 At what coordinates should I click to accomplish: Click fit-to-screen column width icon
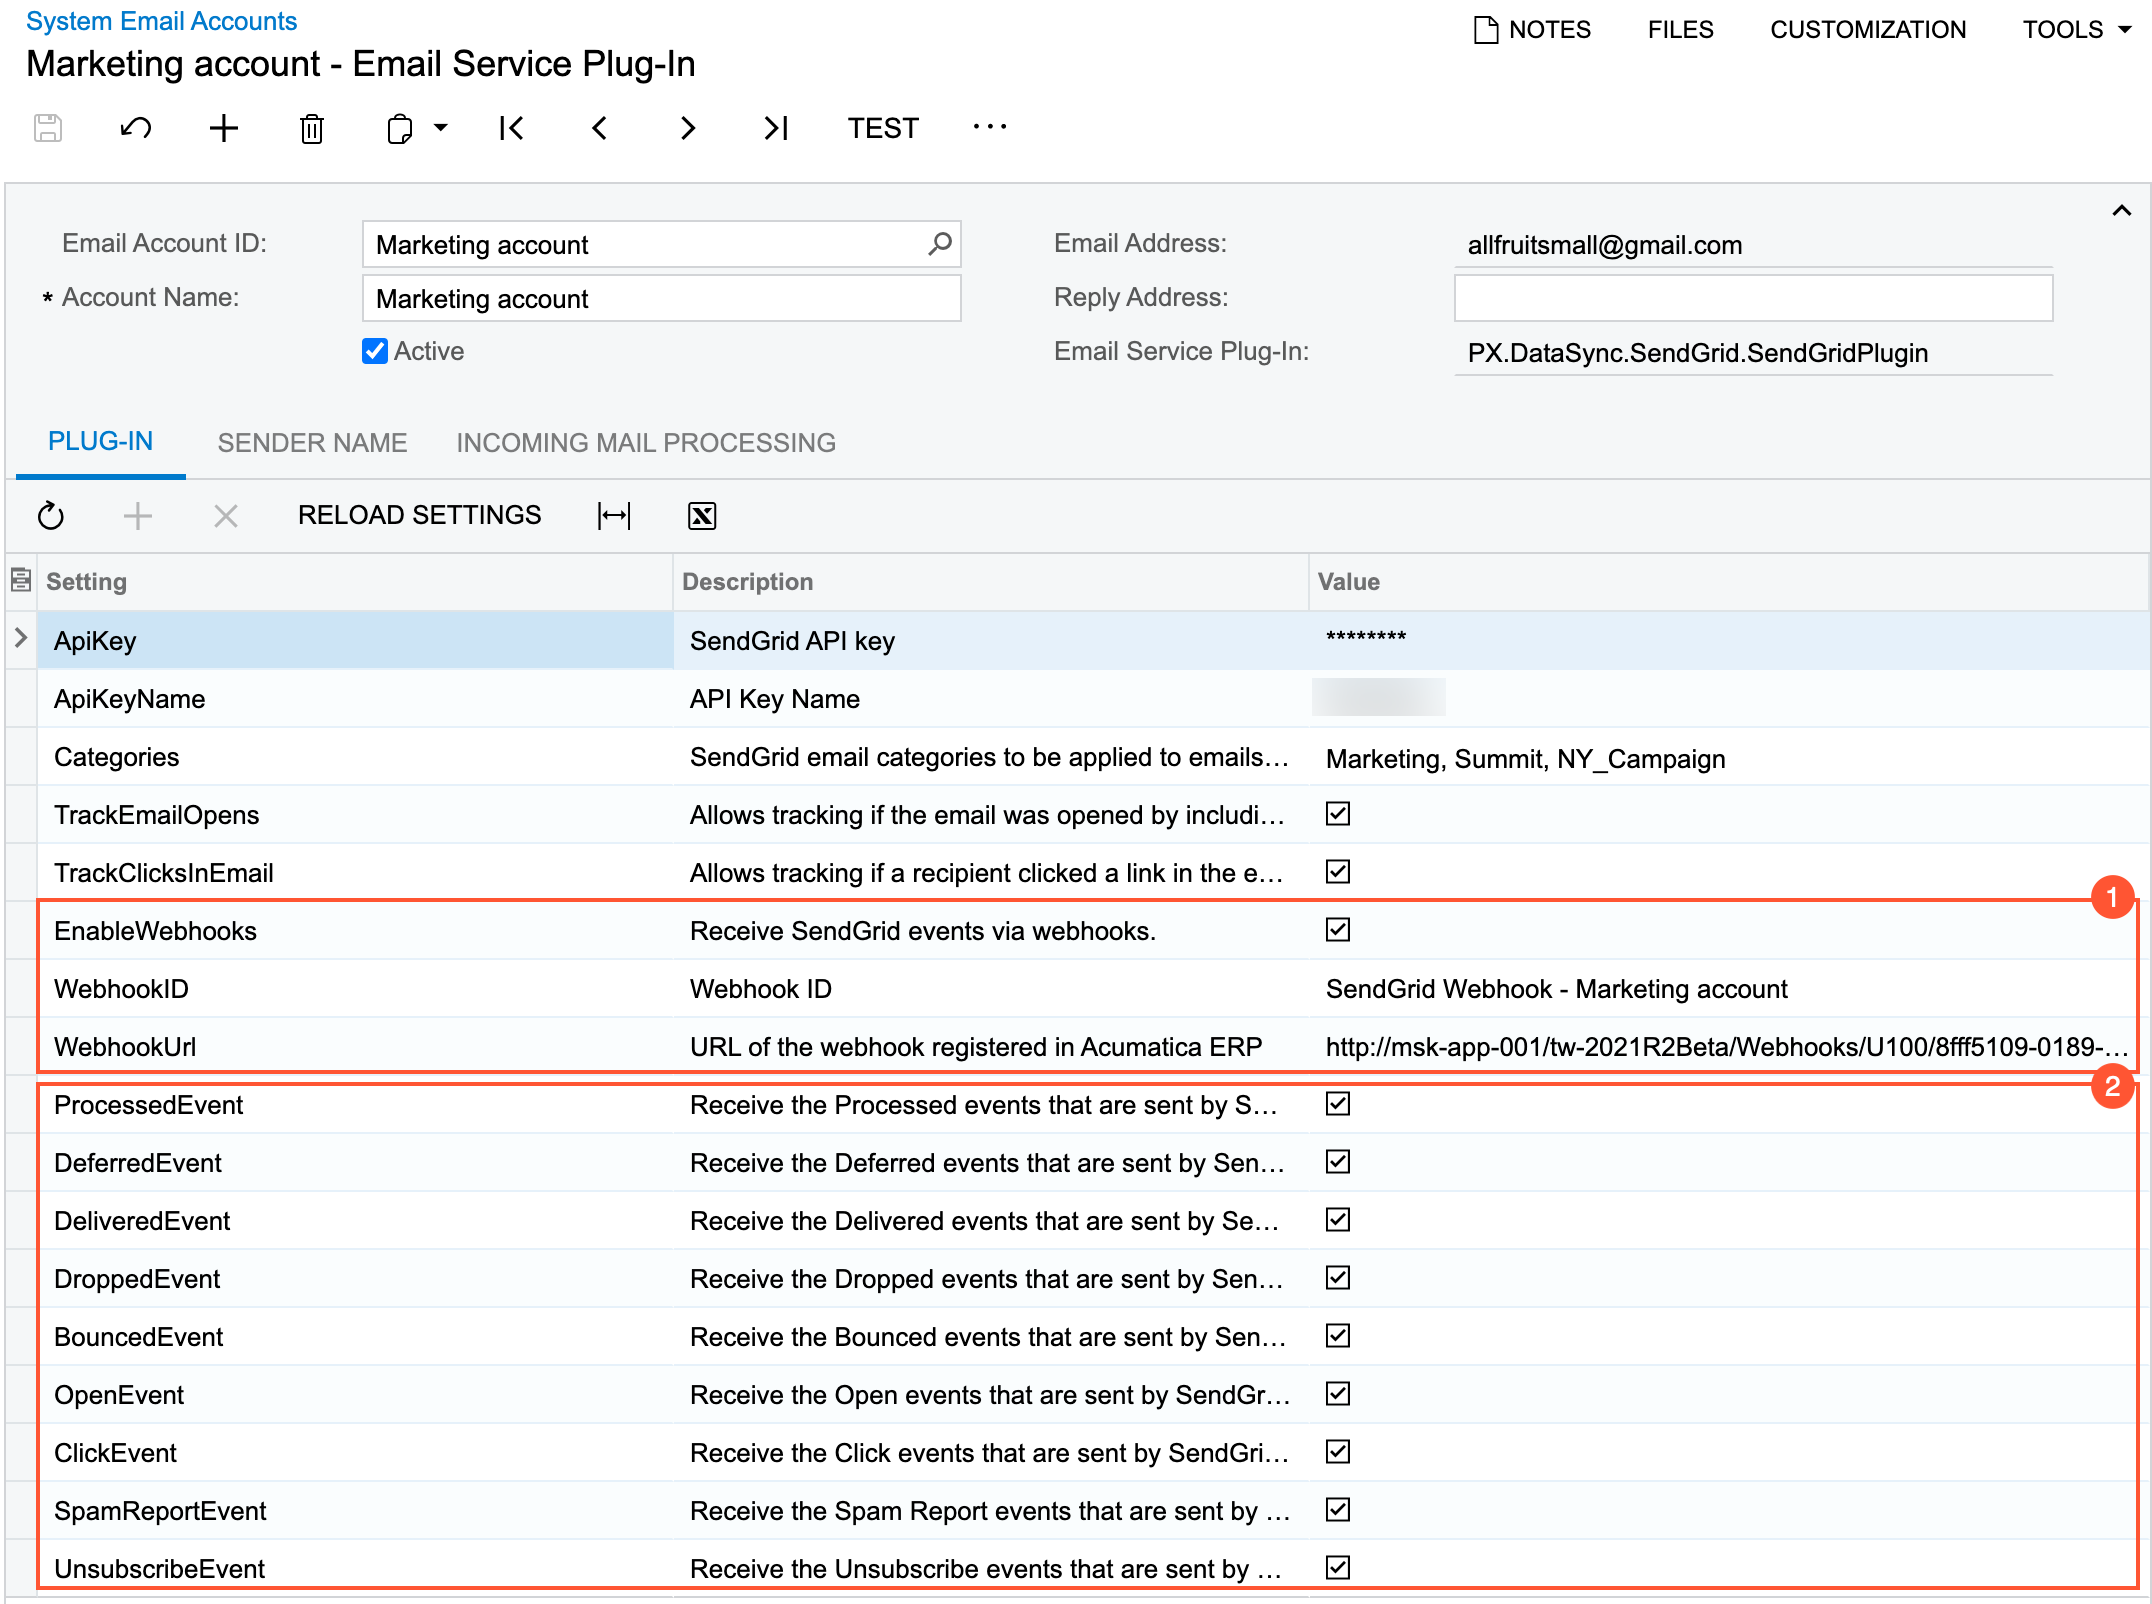[614, 516]
